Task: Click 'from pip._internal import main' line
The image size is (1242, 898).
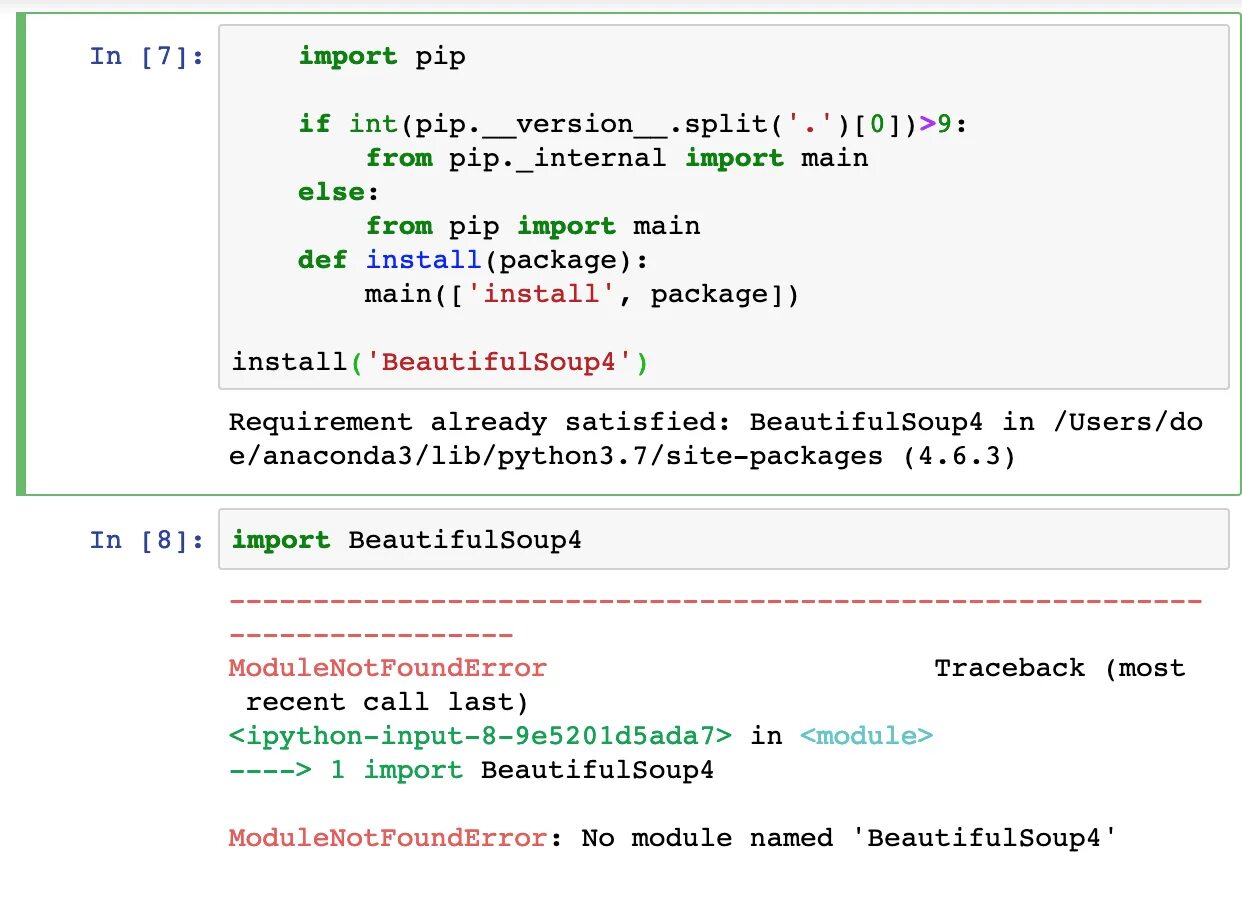Action: coord(617,158)
